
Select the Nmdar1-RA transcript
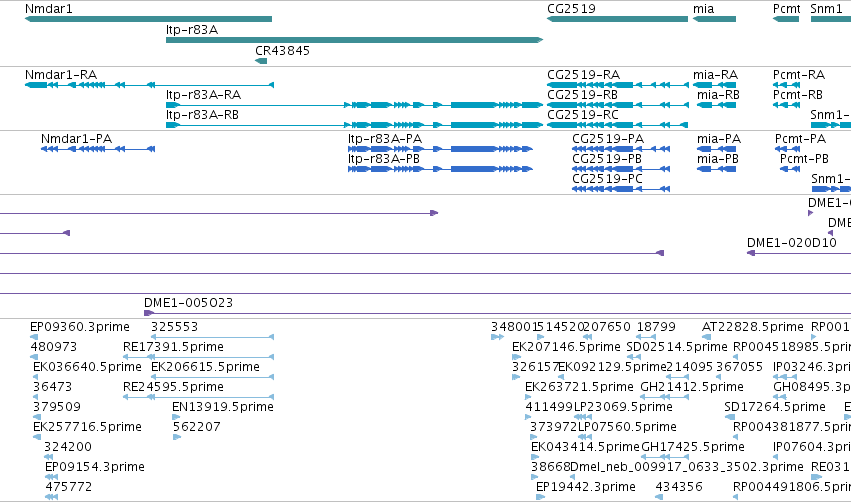(x=149, y=85)
